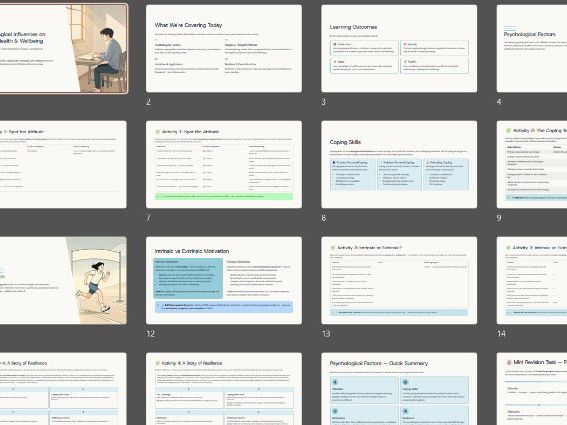
Task: Select slide 14 Activity 3 answers thumbnail
Action: point(532,280)
